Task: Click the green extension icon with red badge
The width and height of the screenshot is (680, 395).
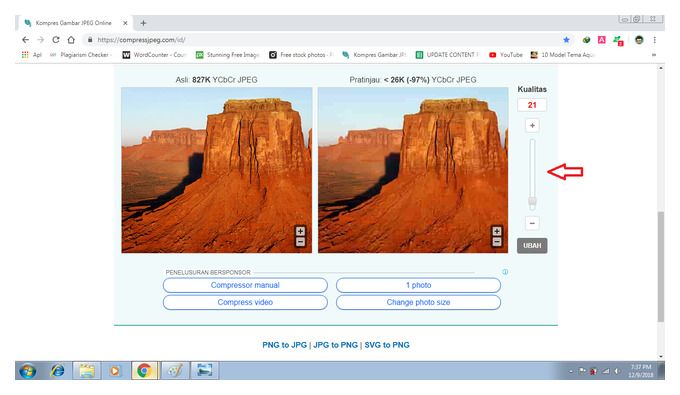Action: click(x=618, y=40)
